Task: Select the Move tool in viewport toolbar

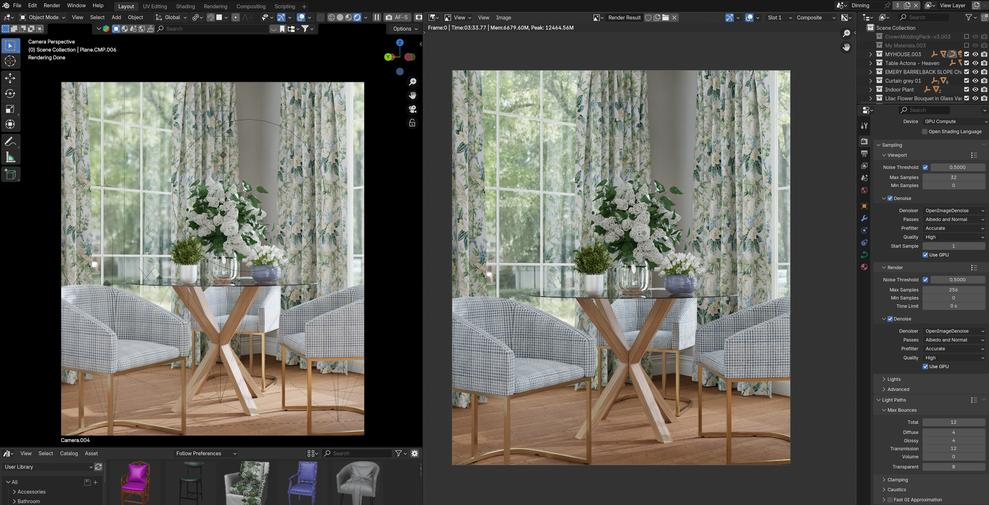Action: point(10,77)
